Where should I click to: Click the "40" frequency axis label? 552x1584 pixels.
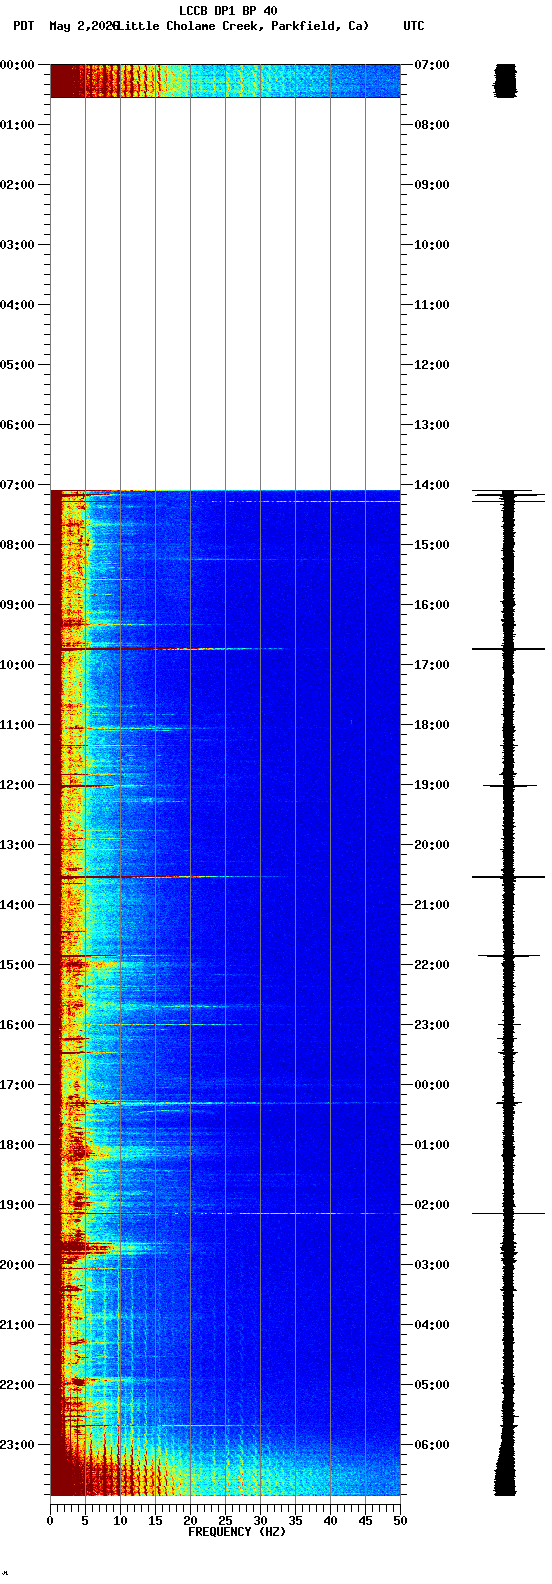[x=330, y=1521]
